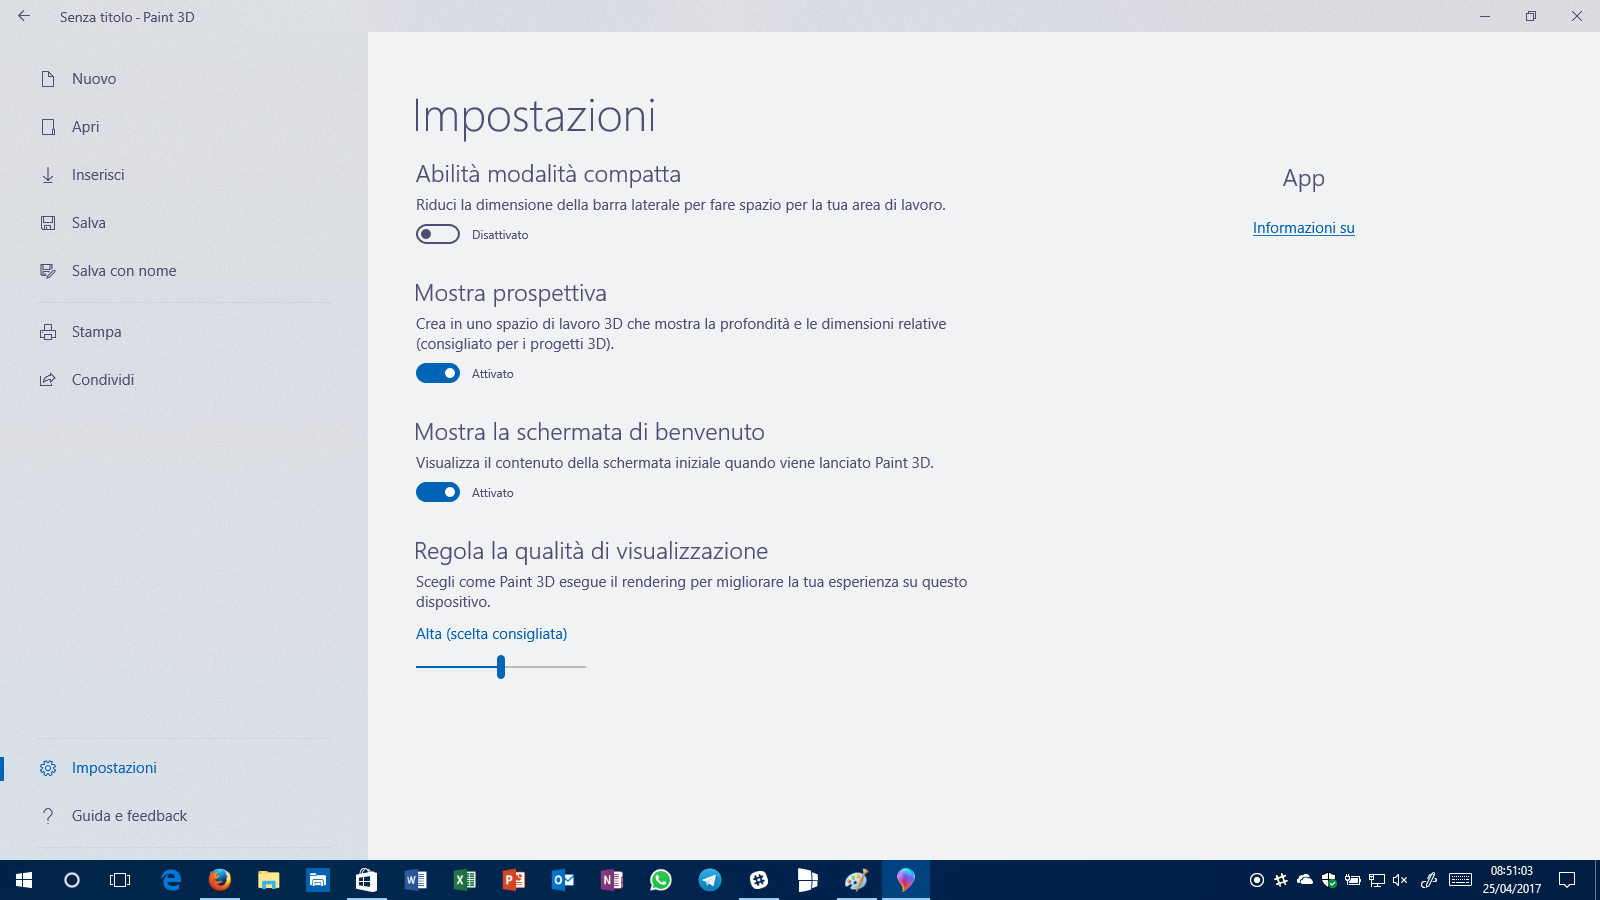This screenshot has width=1600, height=900.
Task: Enable the compact mode toggle
Action: click(438, 234)
